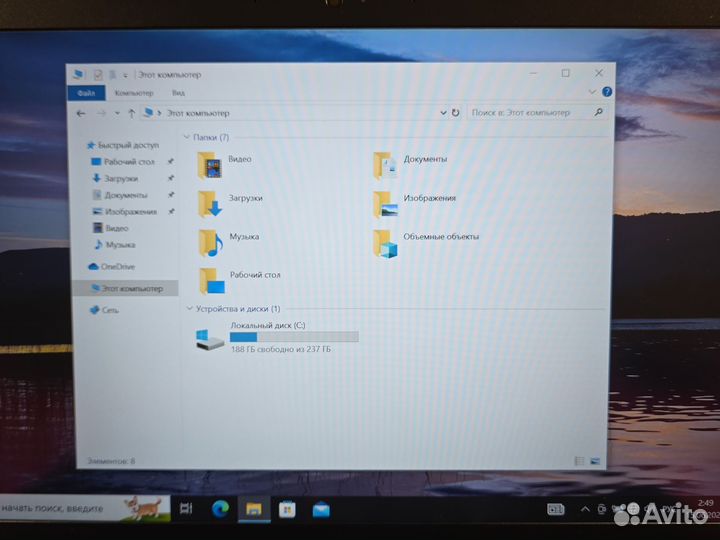This screenshot has height=540, width=720.
Task: Select Быстрый доступ in sidebar
Action: 123,145
